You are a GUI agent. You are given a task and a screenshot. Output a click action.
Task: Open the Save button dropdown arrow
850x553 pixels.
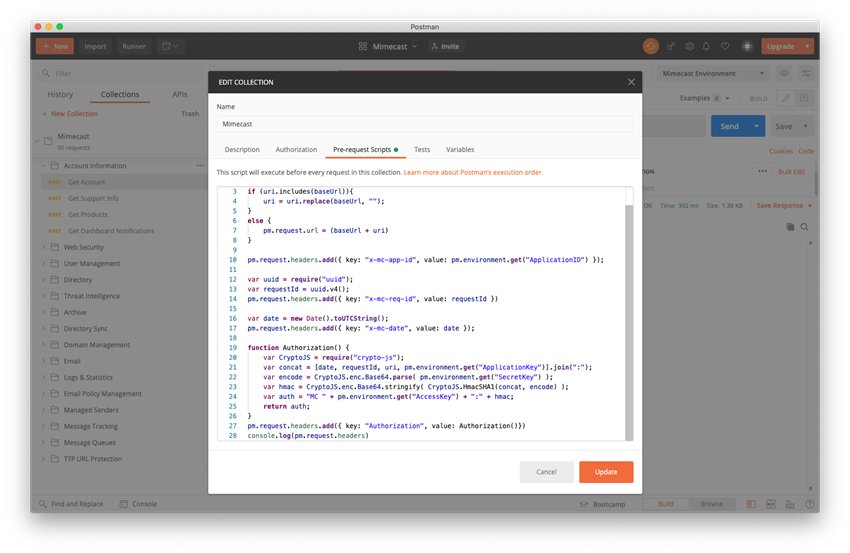pos(806,126)
